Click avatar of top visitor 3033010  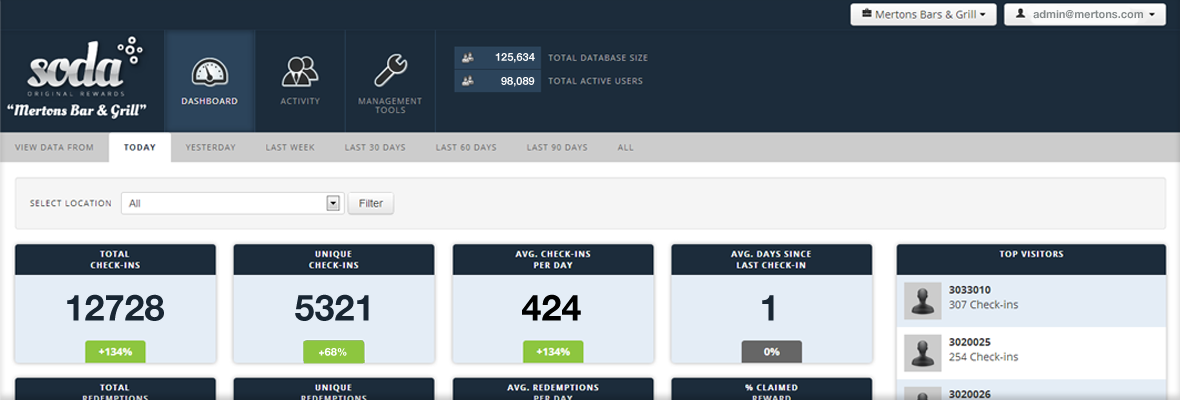(922, 300)
